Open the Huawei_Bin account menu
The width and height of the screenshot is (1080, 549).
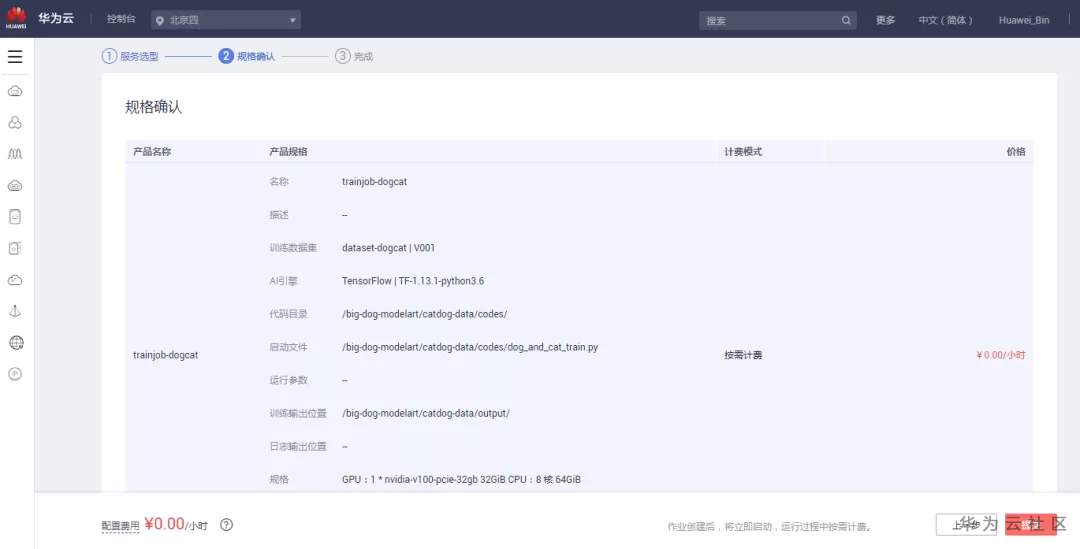(x=1024, y=20)
